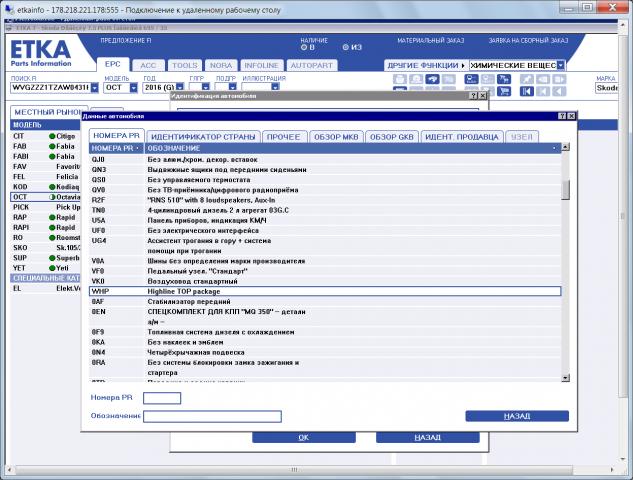Open the МОДЕЛЬ dropdown showing OCT
Image resolution: width=633 pixels, height=480 pixels.
click(x=133, y=88)
